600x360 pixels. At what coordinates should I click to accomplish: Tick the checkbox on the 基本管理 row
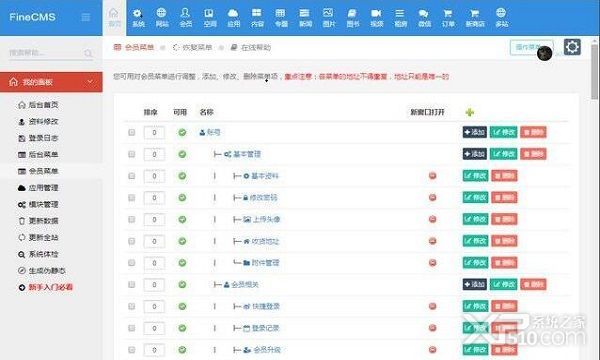pos(132,154)
